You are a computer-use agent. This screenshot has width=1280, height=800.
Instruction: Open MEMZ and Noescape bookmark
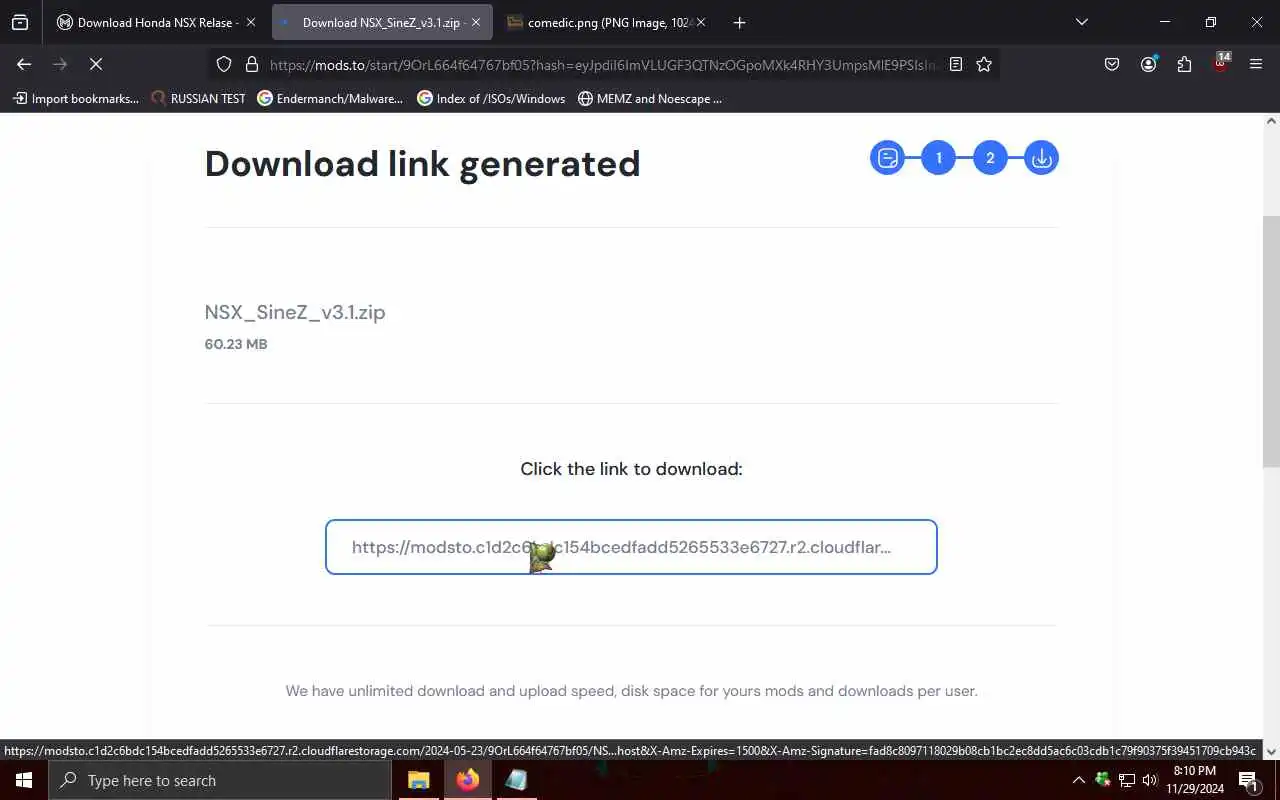[x=650, y=98]
